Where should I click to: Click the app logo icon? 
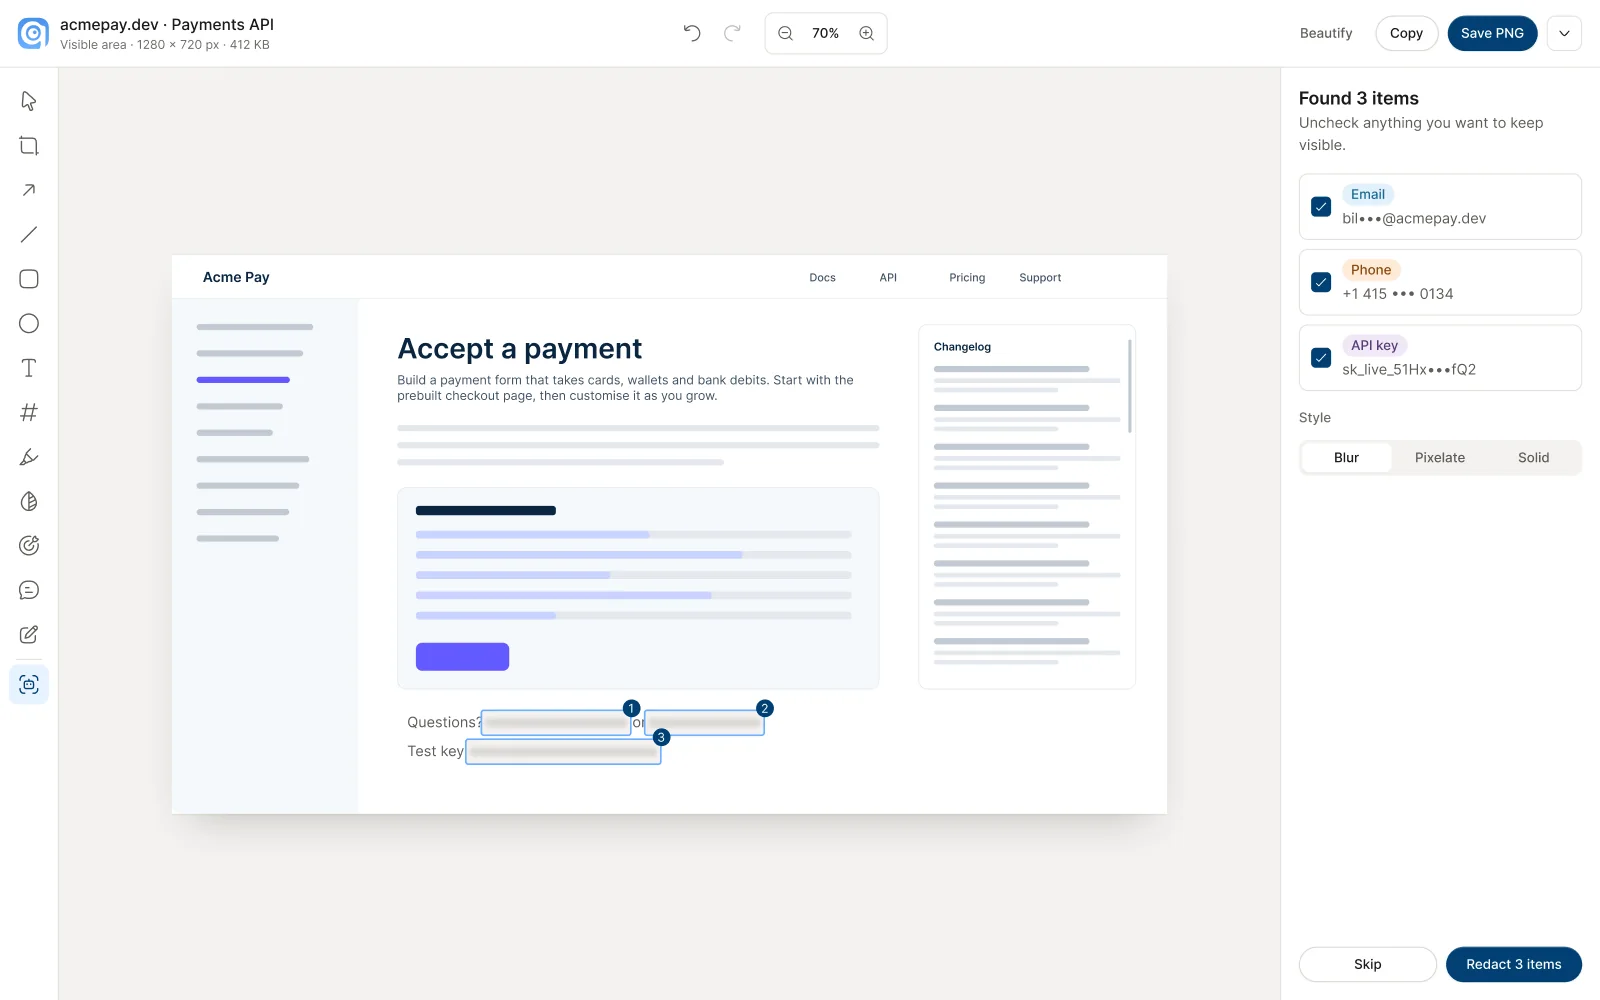pyautogui.click(x=33, y=33)
